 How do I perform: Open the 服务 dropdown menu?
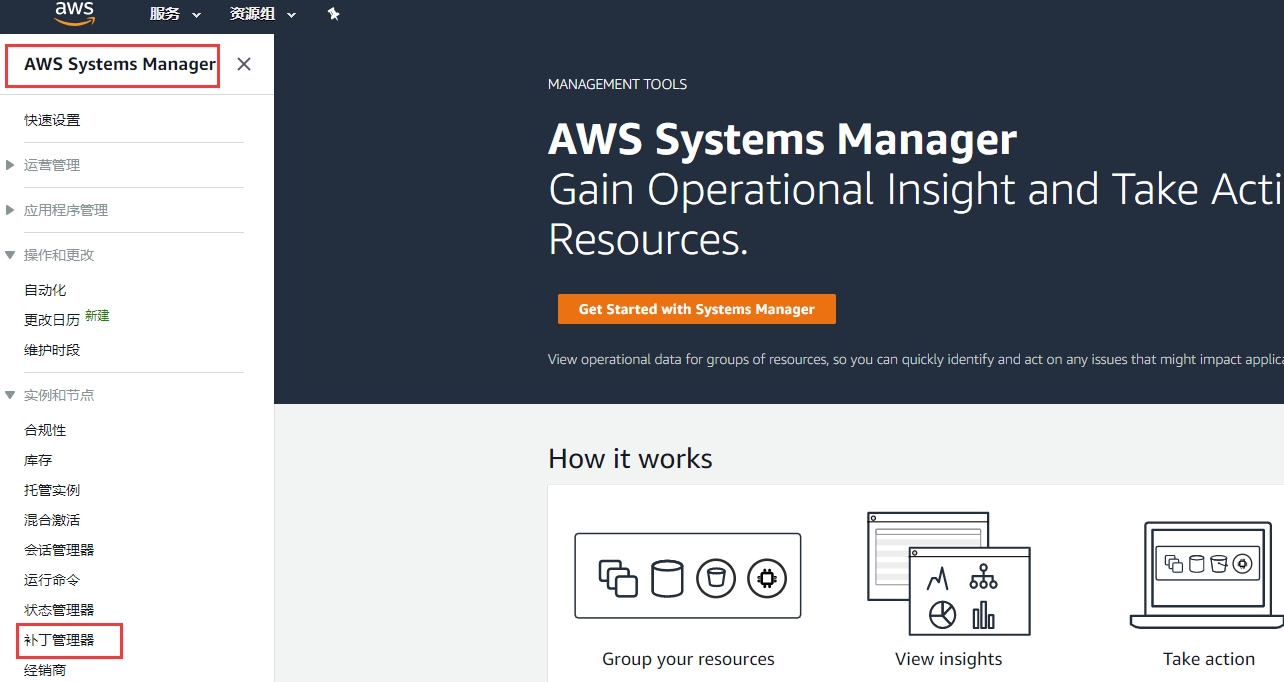pos(175,14)
